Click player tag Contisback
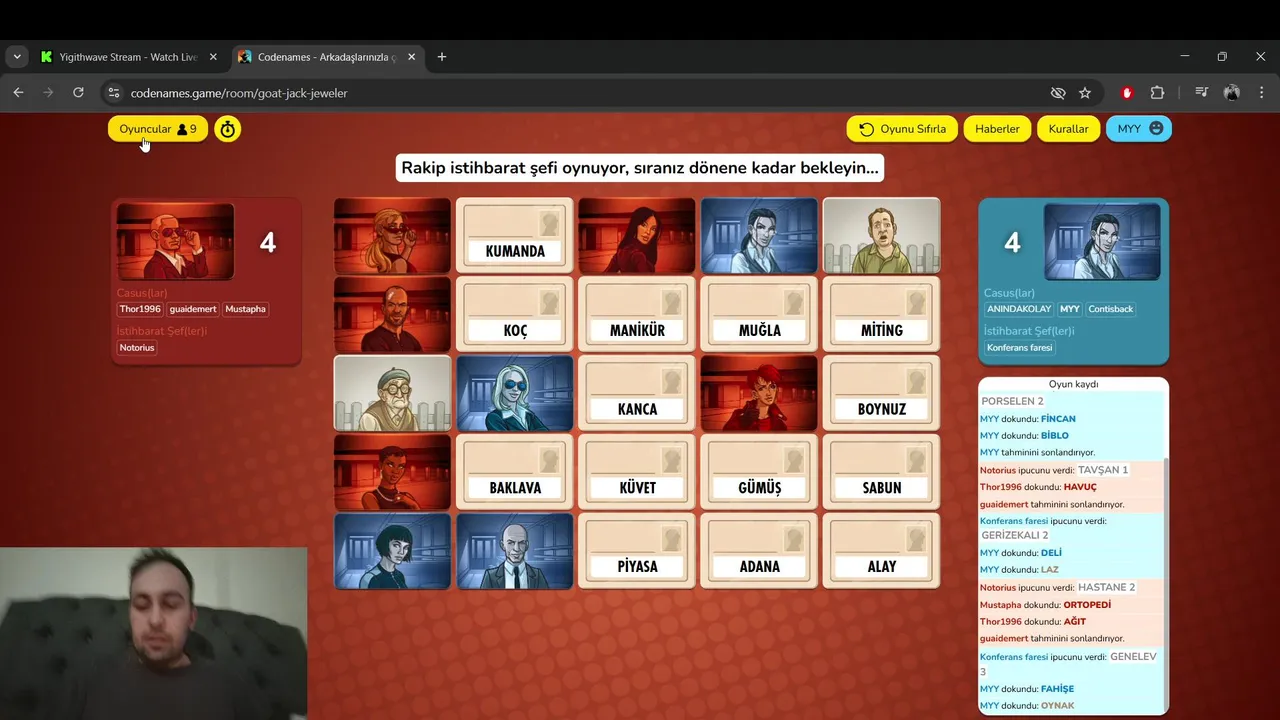This screenshot has width=1280, height=720. tap(1111, 309)
